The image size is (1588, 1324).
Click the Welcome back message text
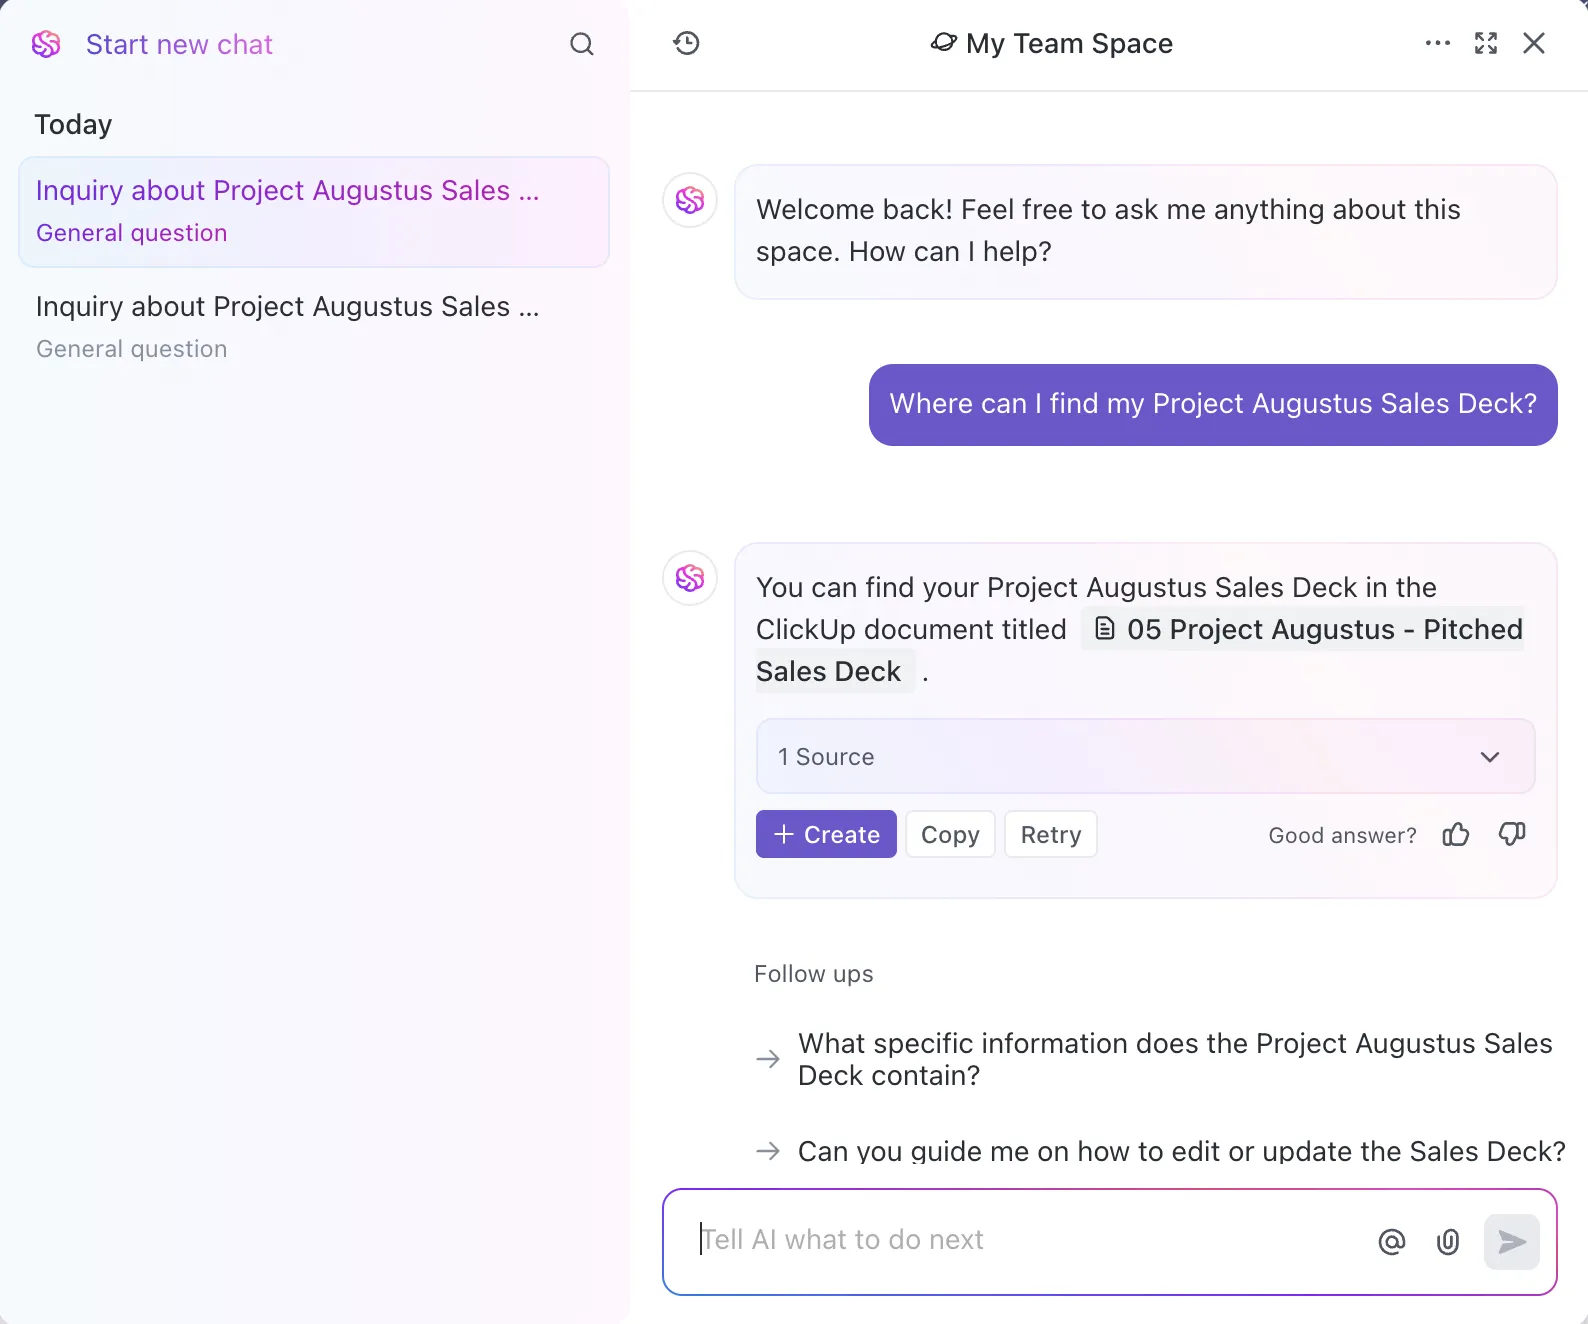pos(1108,230)
